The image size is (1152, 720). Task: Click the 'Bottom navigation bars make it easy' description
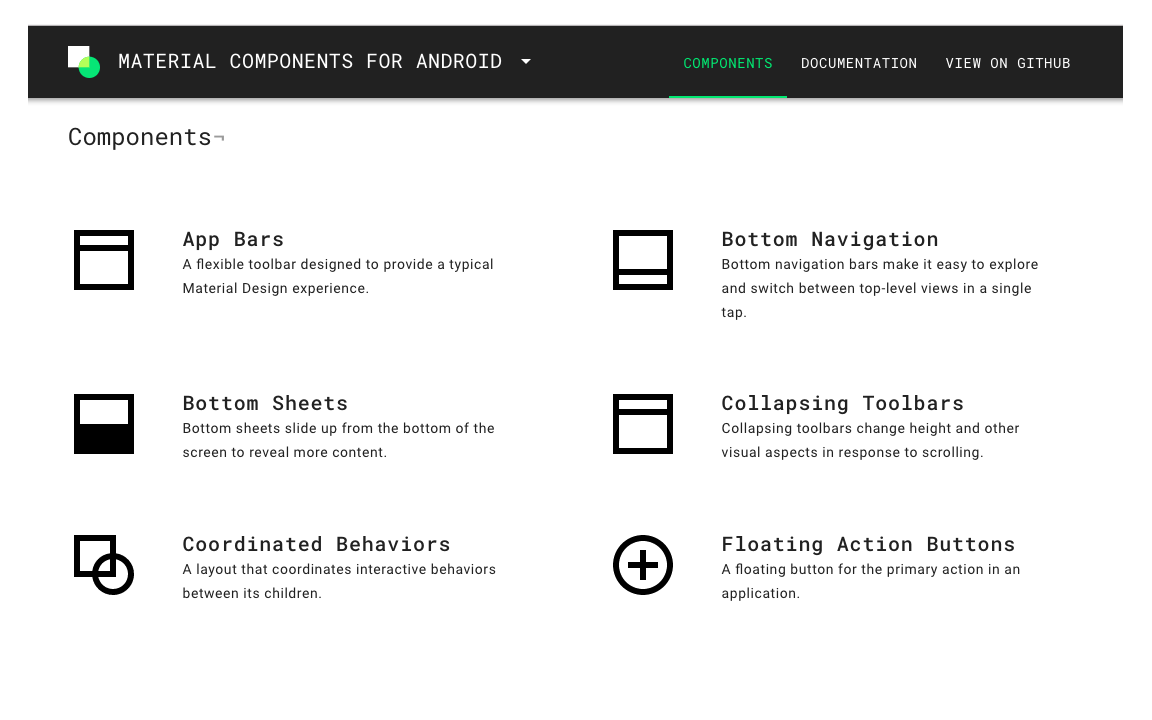point(879,288)
